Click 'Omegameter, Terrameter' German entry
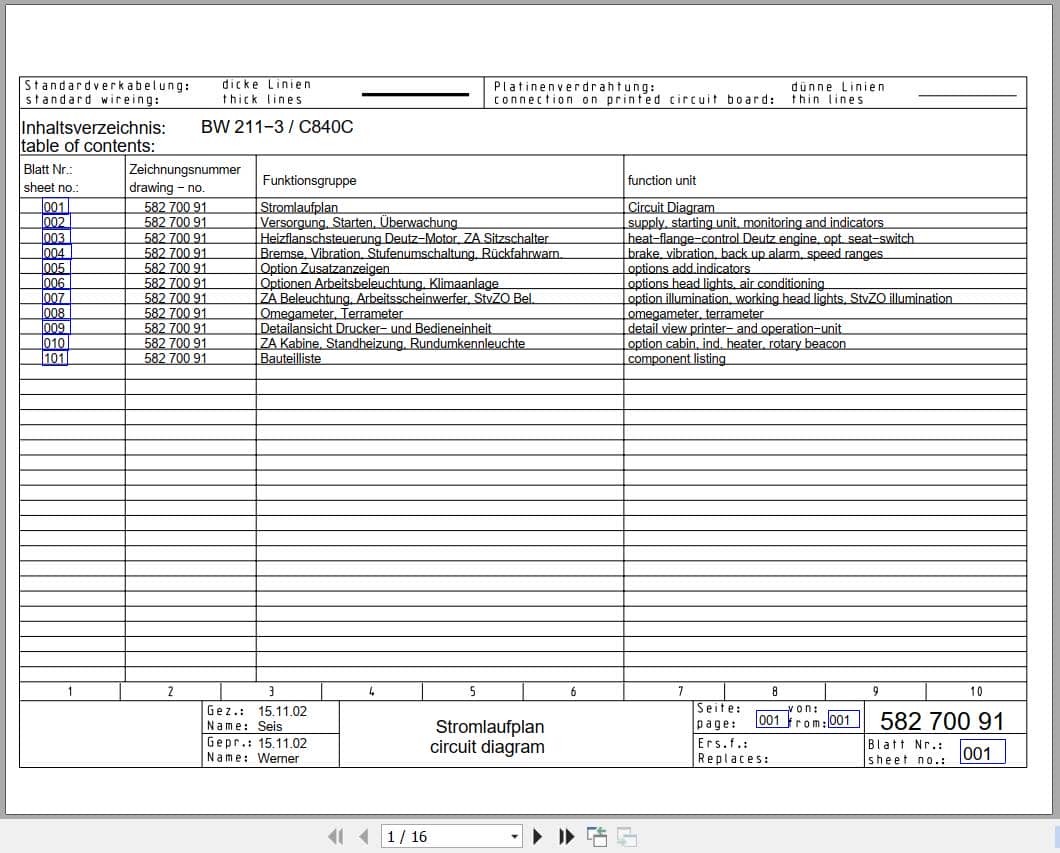This screenshot has width=1060, height=853. 331,314
